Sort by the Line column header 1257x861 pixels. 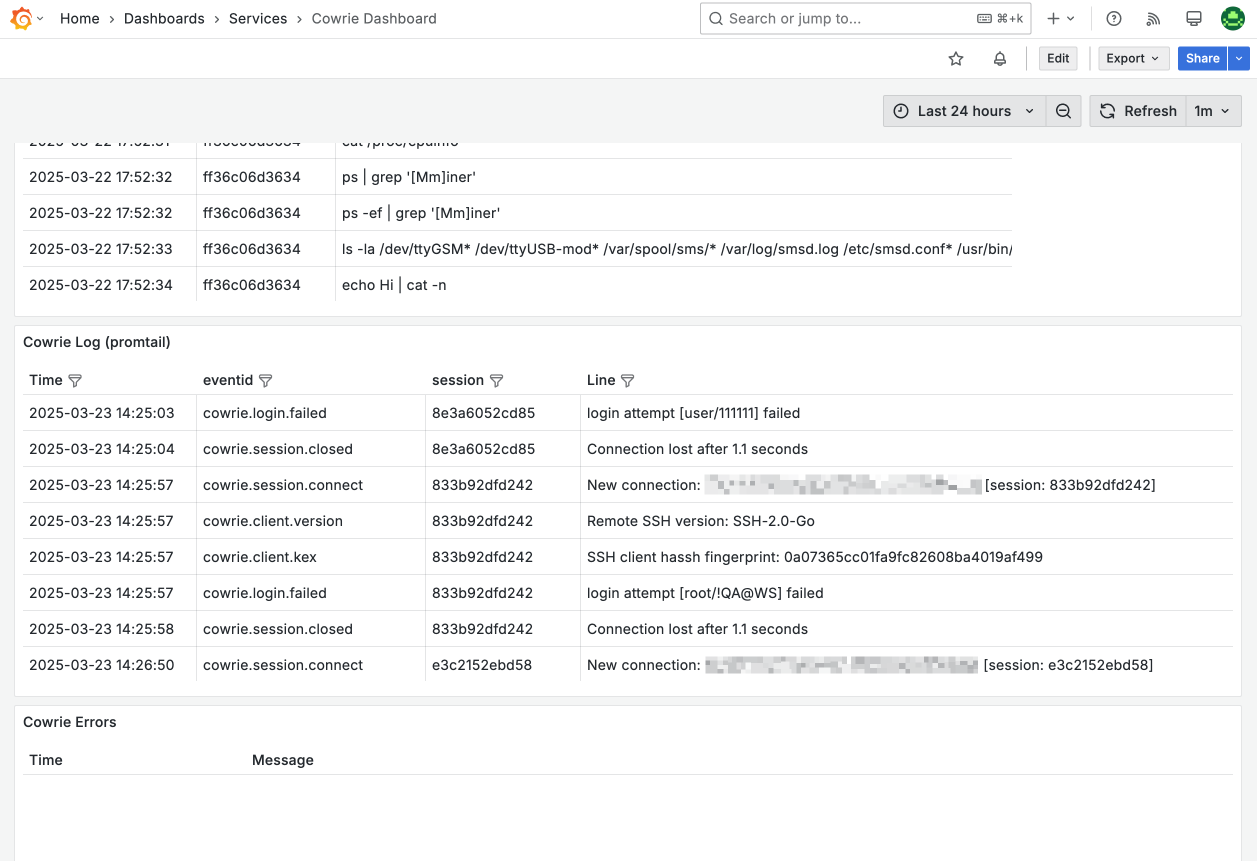coord(601,380)
